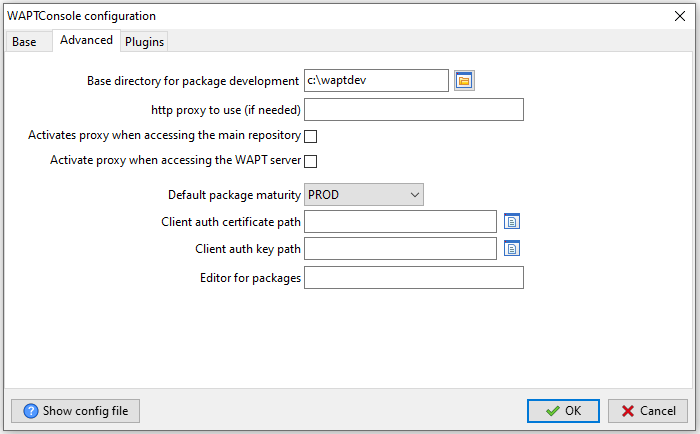
Task: Focus the base directory field showing c:\waptdev
Action: (x=376, y=80)
